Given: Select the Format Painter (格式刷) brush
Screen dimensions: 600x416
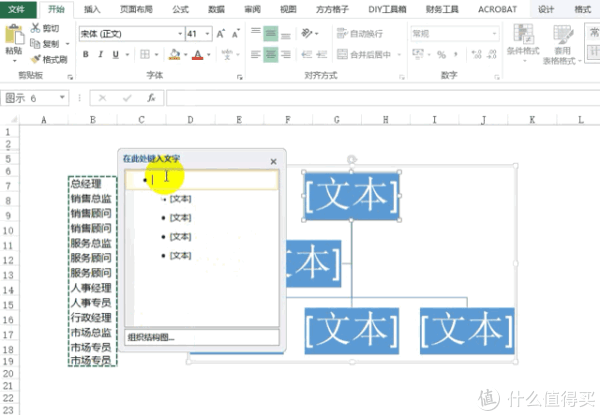Looking at the screenshot, I should click(x=36, y=59).
